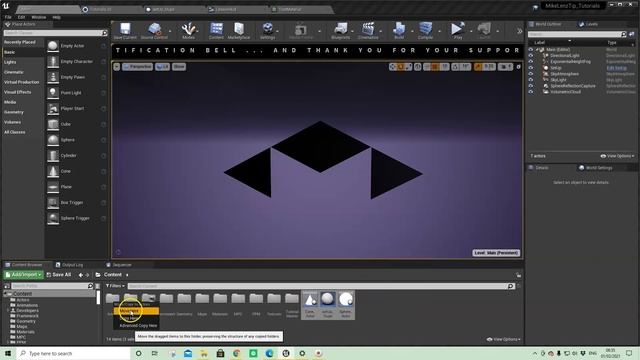Choose Move Here in context menu

pyautogui.click(x=136, y=311)
